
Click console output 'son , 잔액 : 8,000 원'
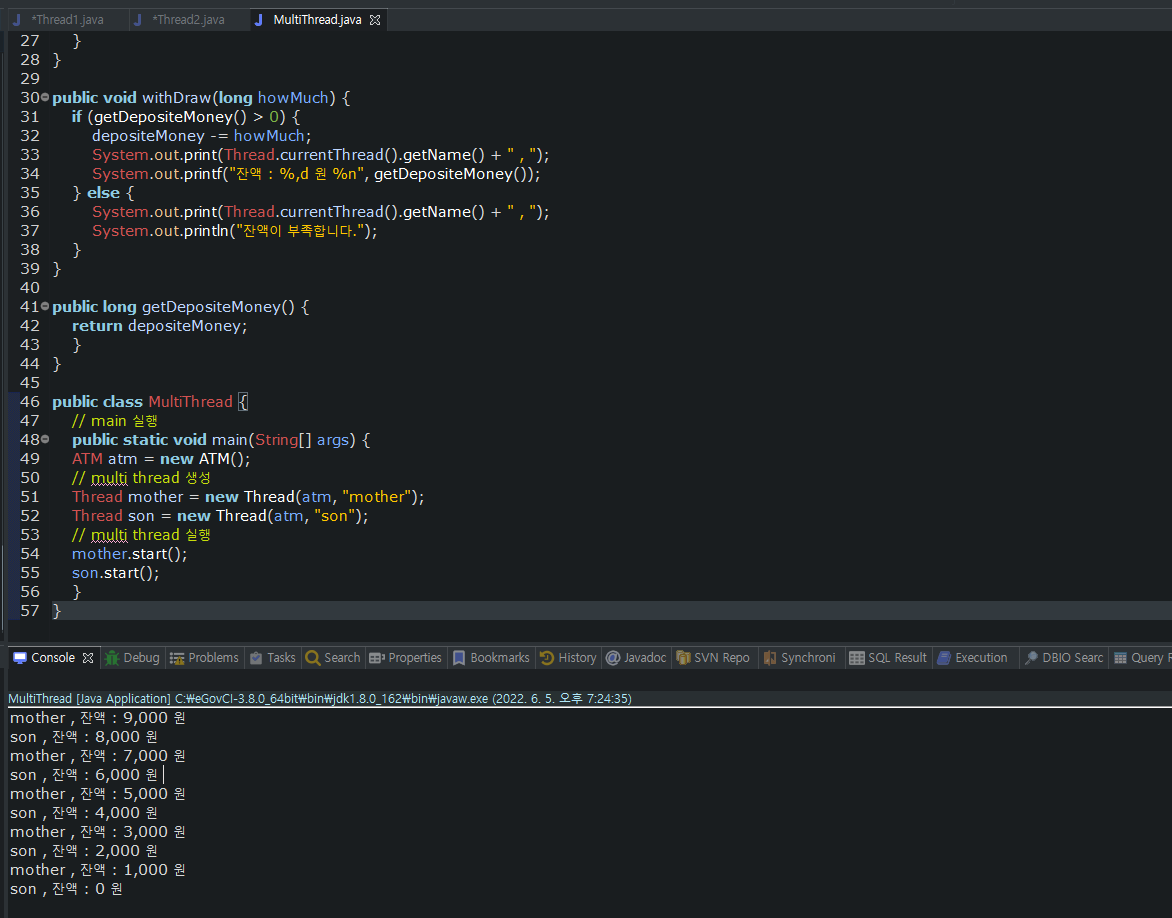point(84,737)
